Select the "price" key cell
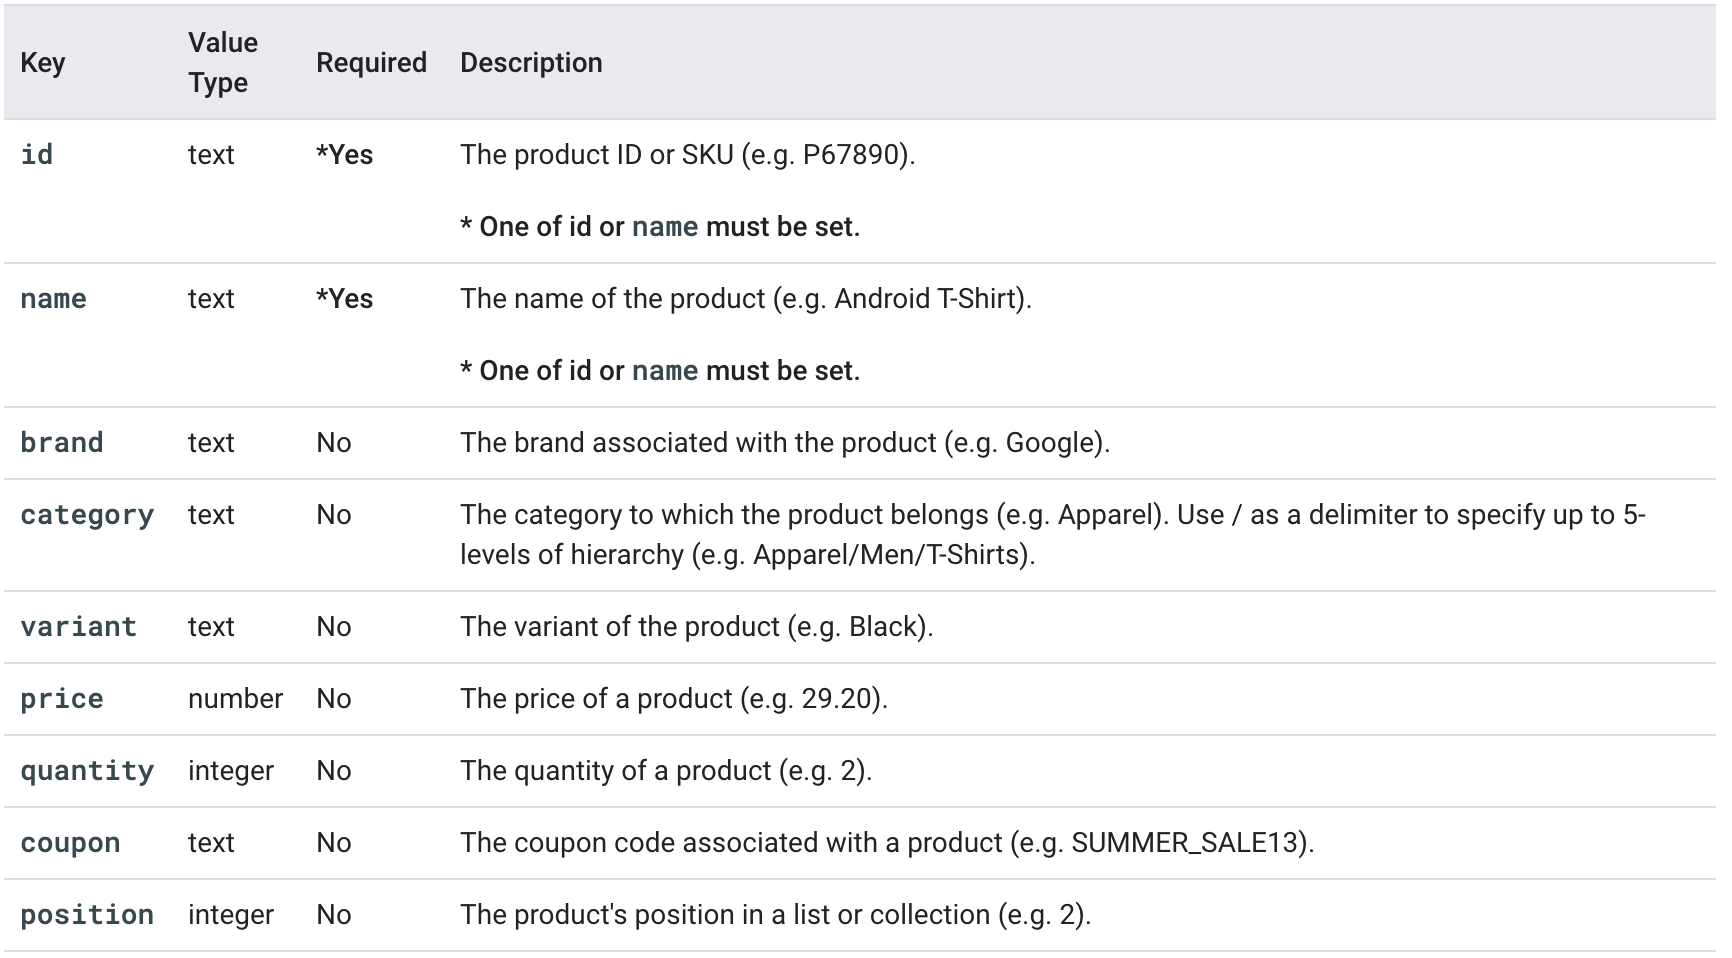The height and width of the screenshot is (958, 1732). (x=62, y=699)
